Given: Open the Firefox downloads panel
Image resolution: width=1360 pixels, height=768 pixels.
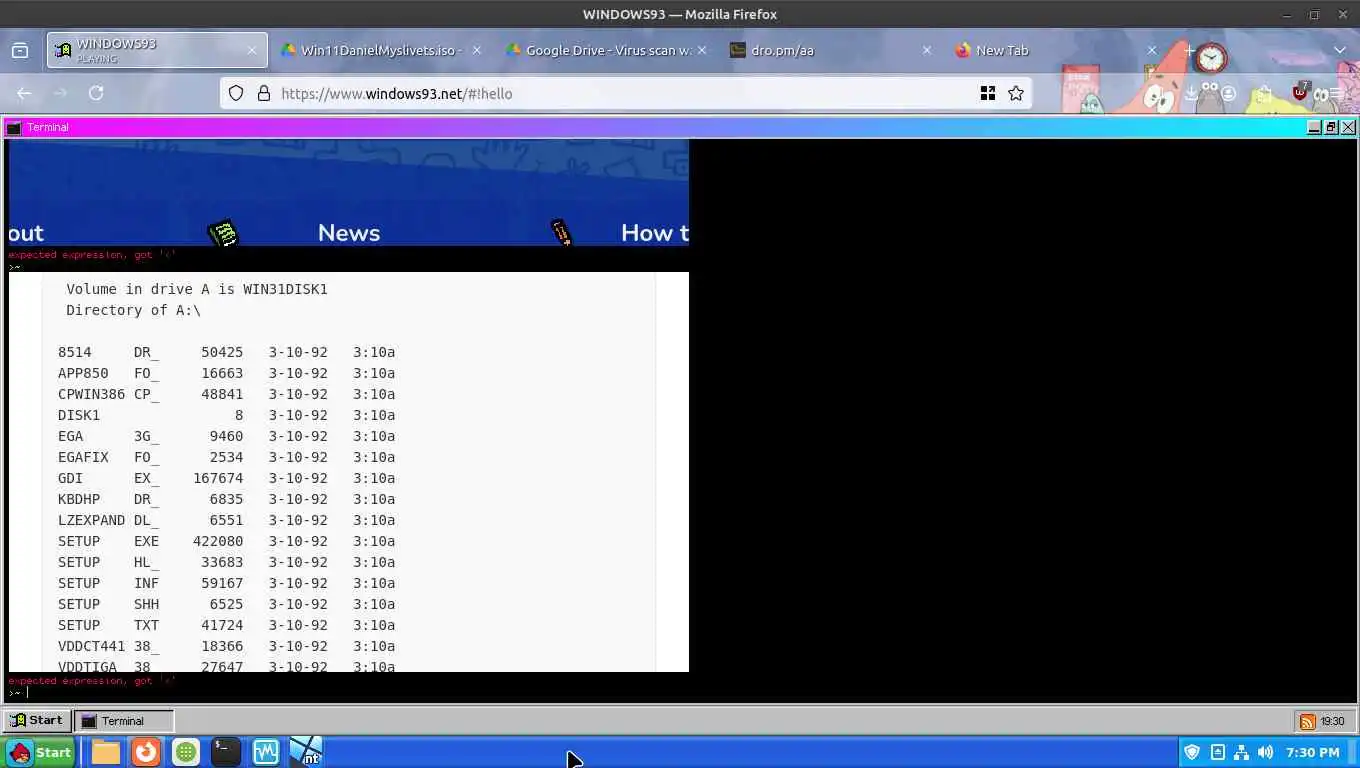Looking at the screenshot, I should tap(1191, 93).
